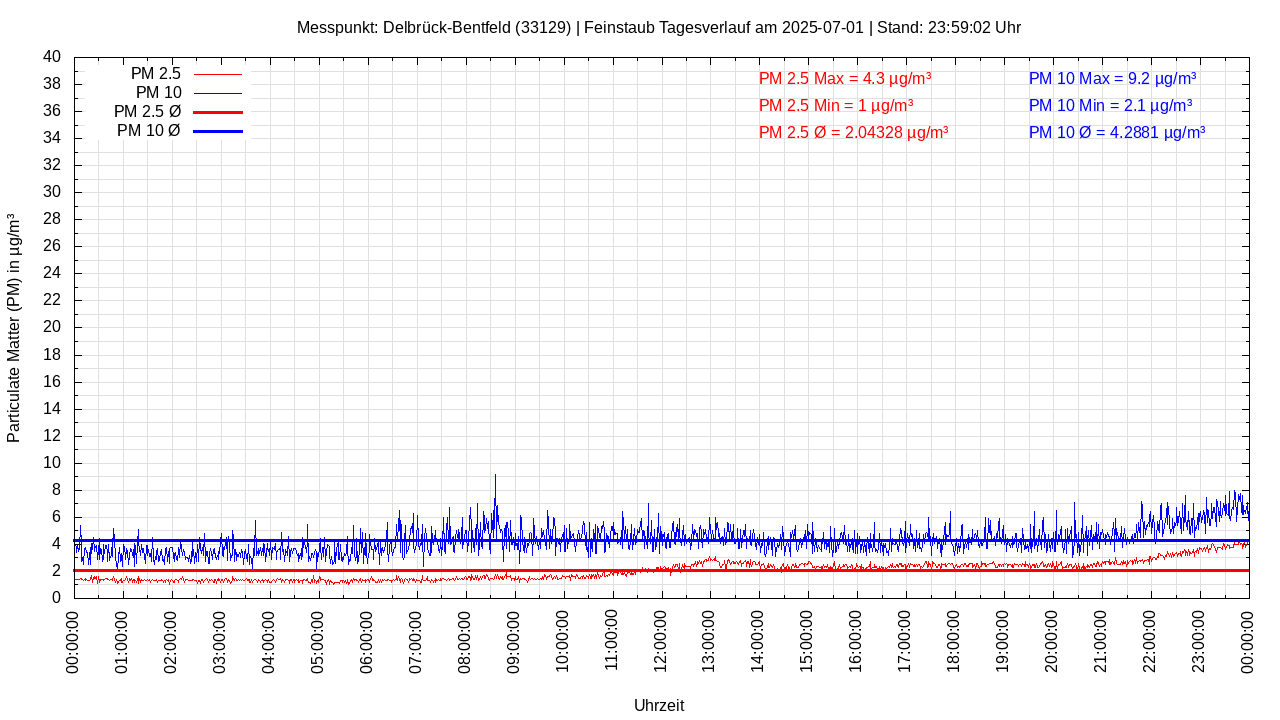Click the red PM 2.5 legend line sample
1280x720 pixels.
coord(217,74)
